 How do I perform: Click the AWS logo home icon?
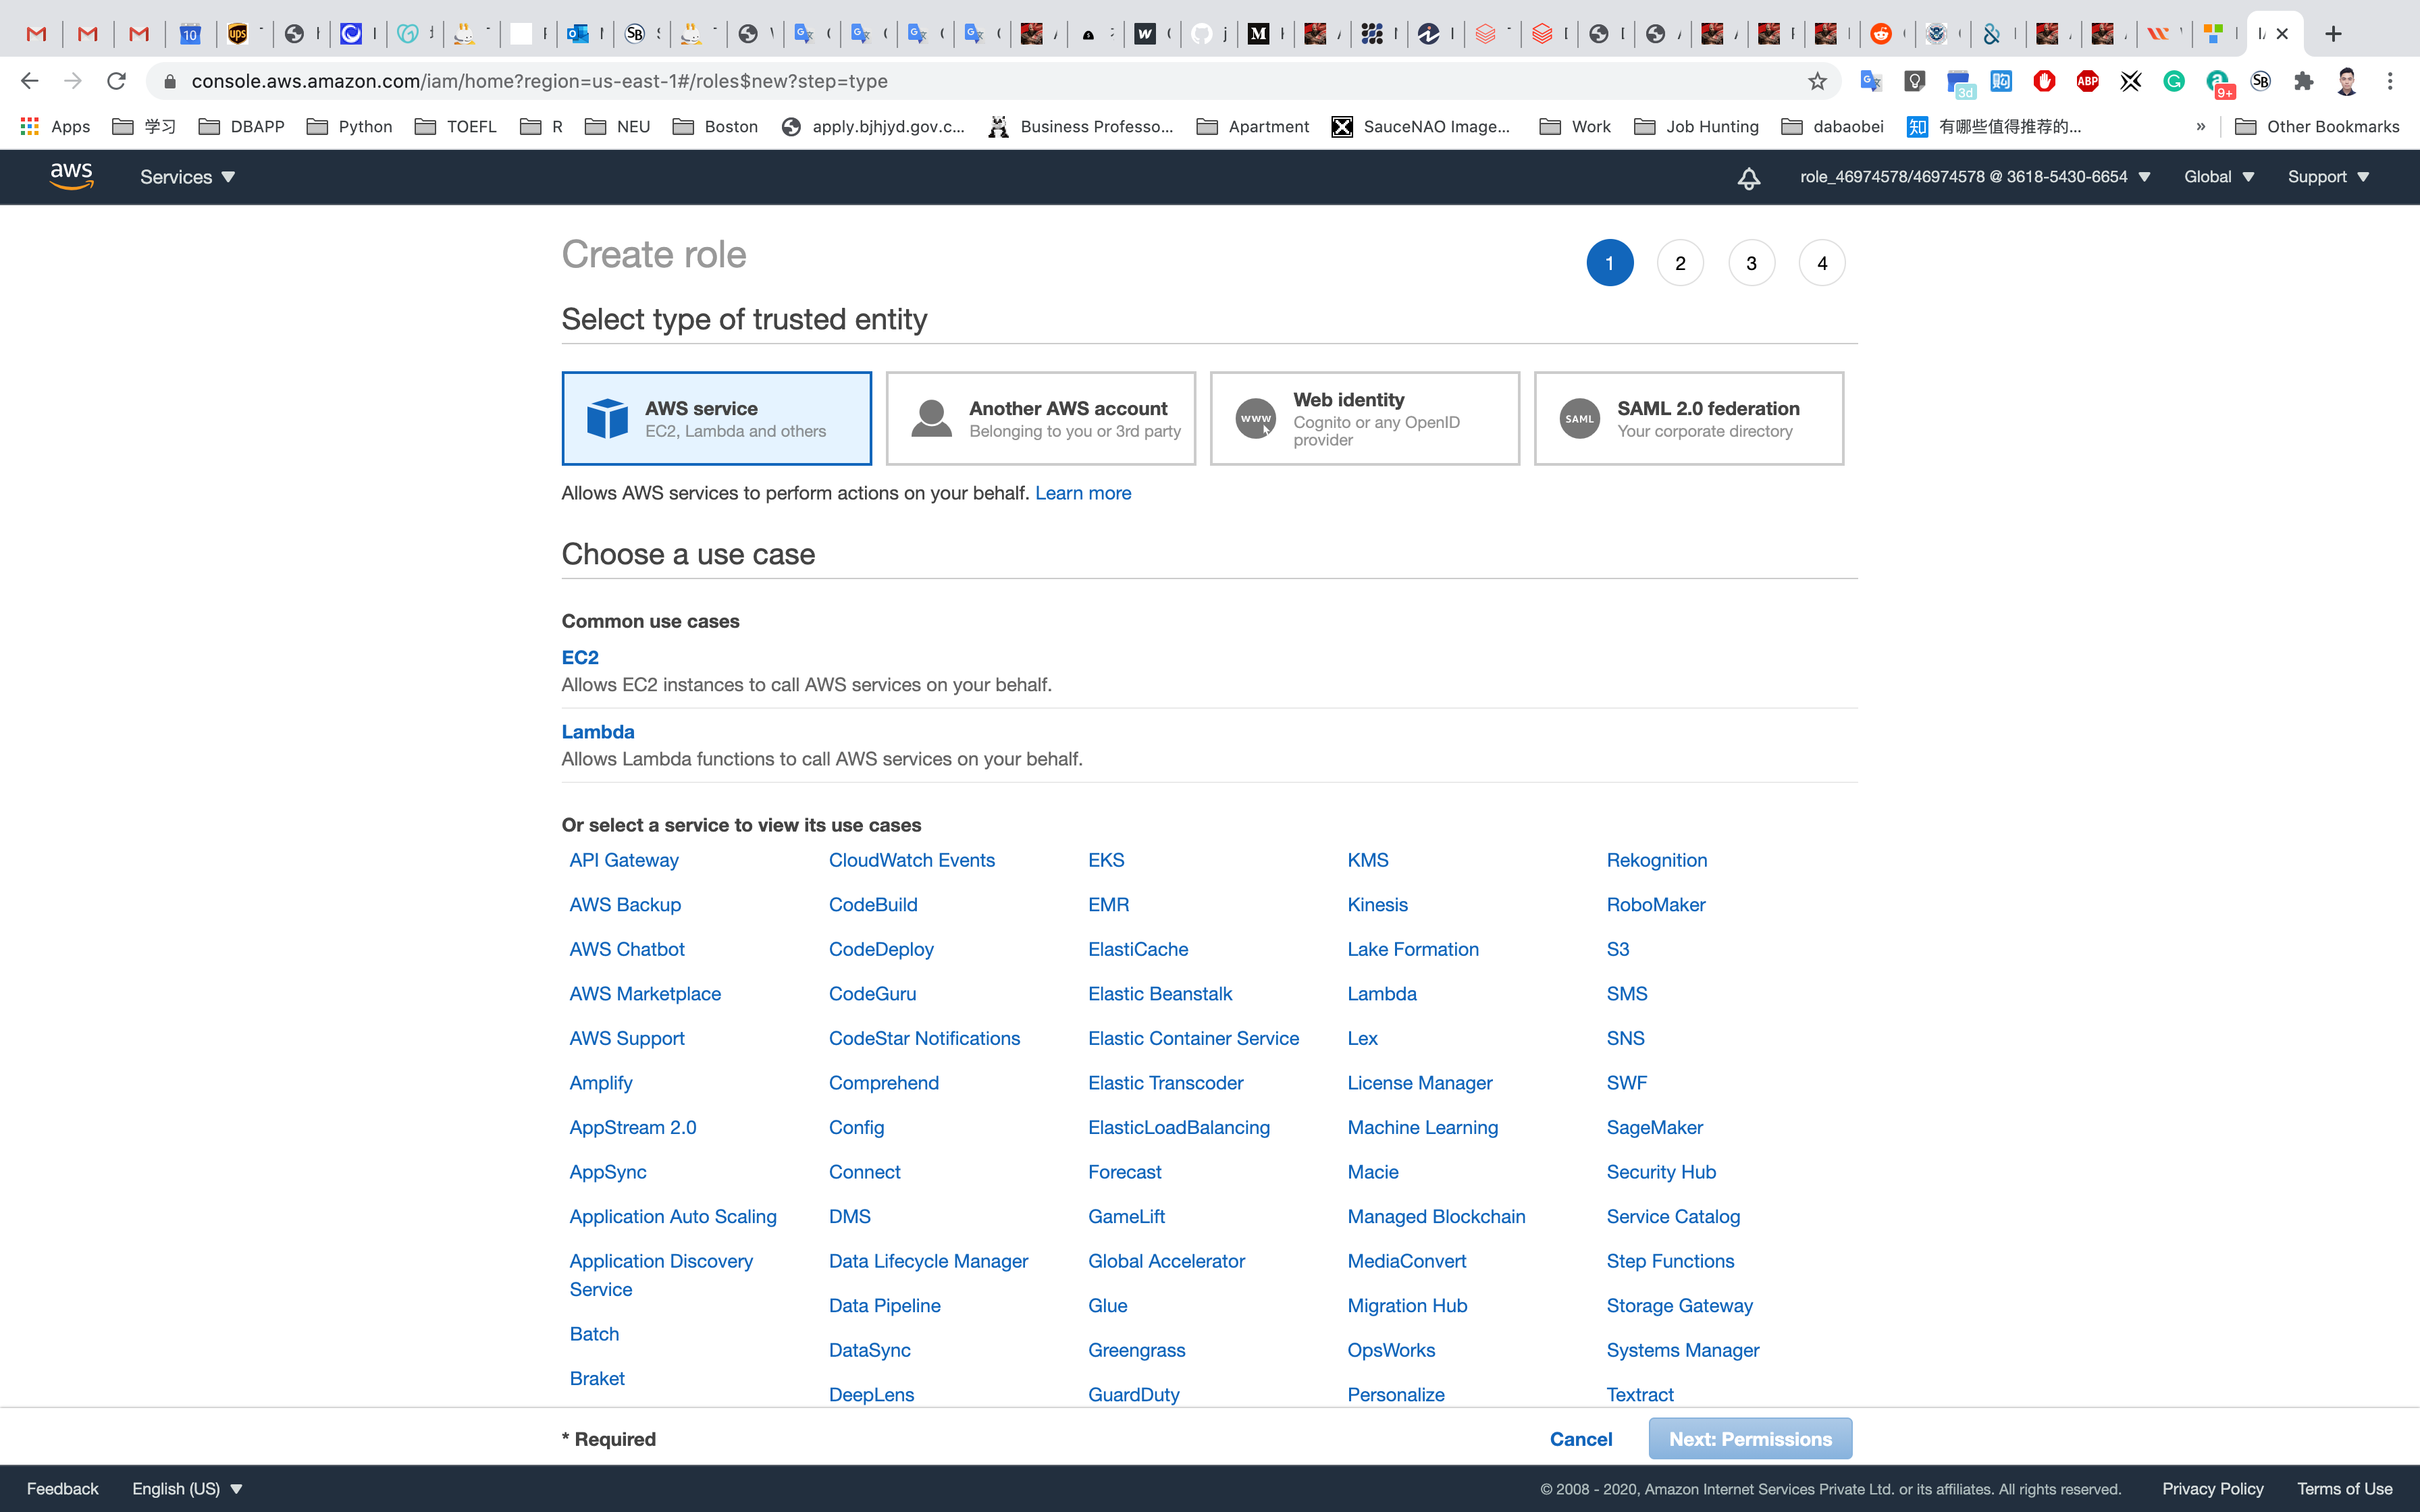tap(71, 177)
